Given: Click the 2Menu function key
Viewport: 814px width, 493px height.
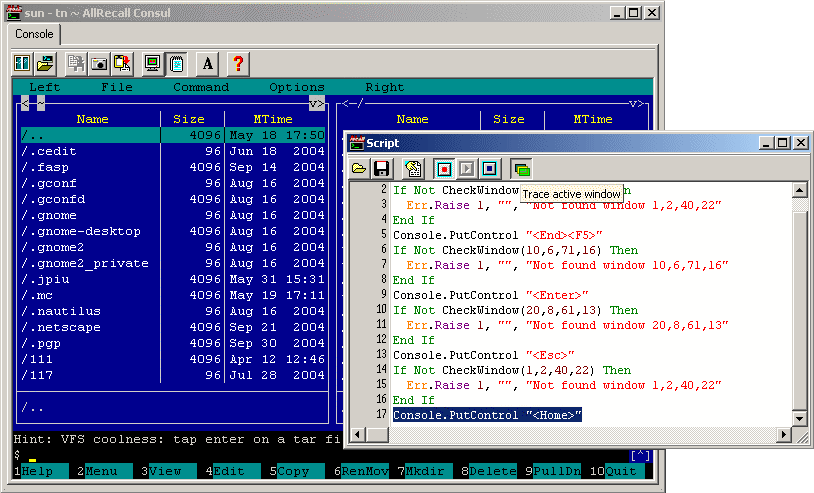Looking at the screenshot, I should (x=105, y=471).
